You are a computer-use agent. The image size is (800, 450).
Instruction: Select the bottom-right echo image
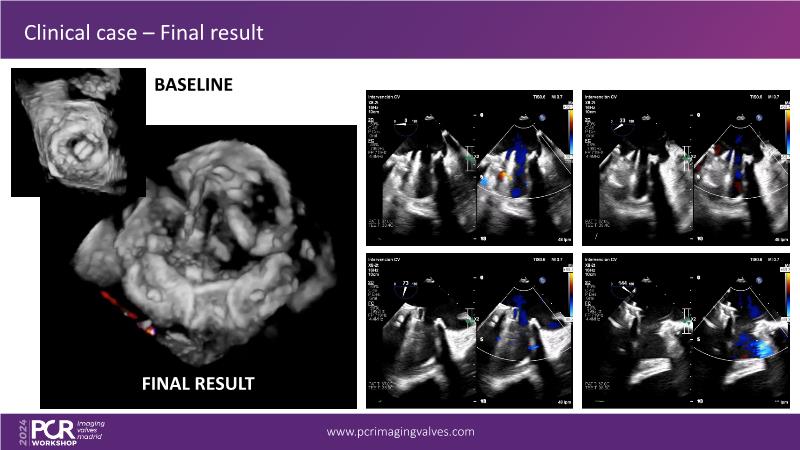click(688, 332)
